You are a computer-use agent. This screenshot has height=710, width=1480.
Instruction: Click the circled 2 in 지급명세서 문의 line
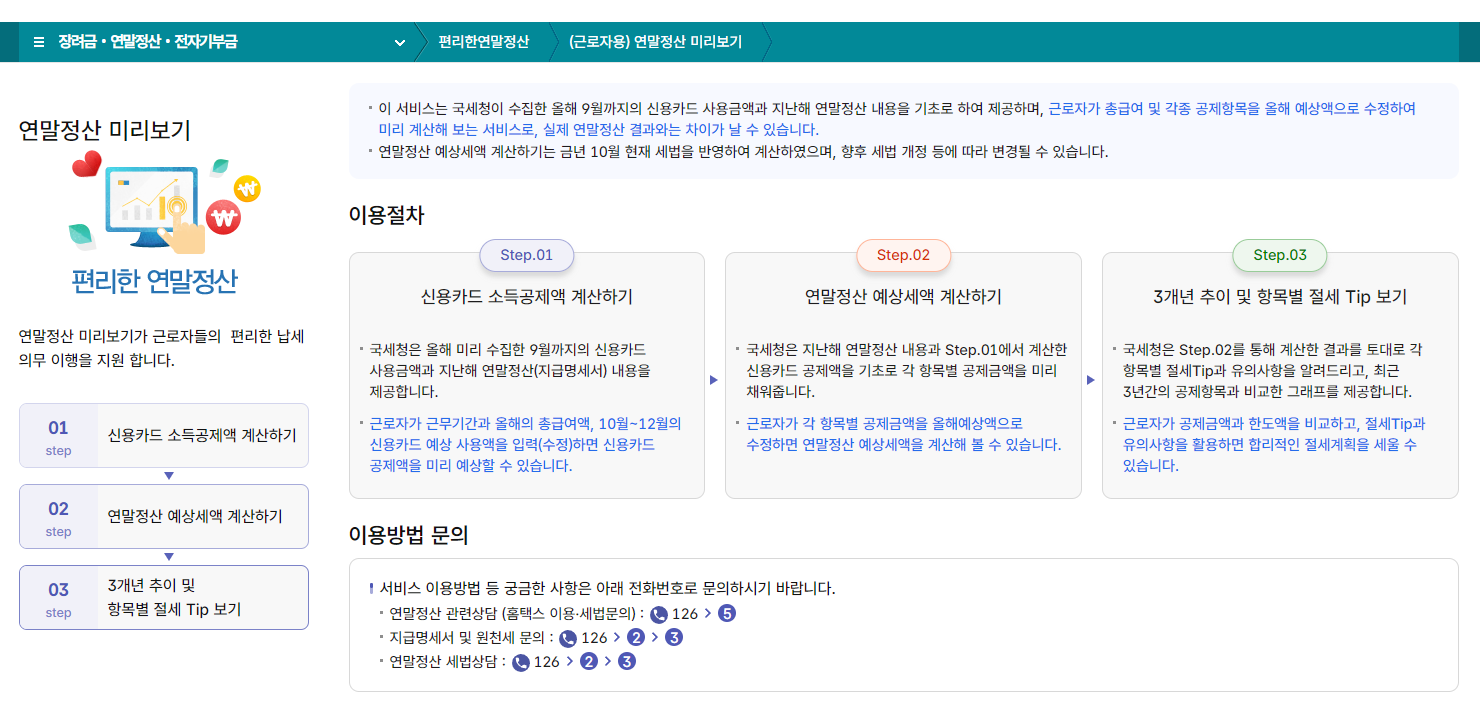tap(636, 637)
